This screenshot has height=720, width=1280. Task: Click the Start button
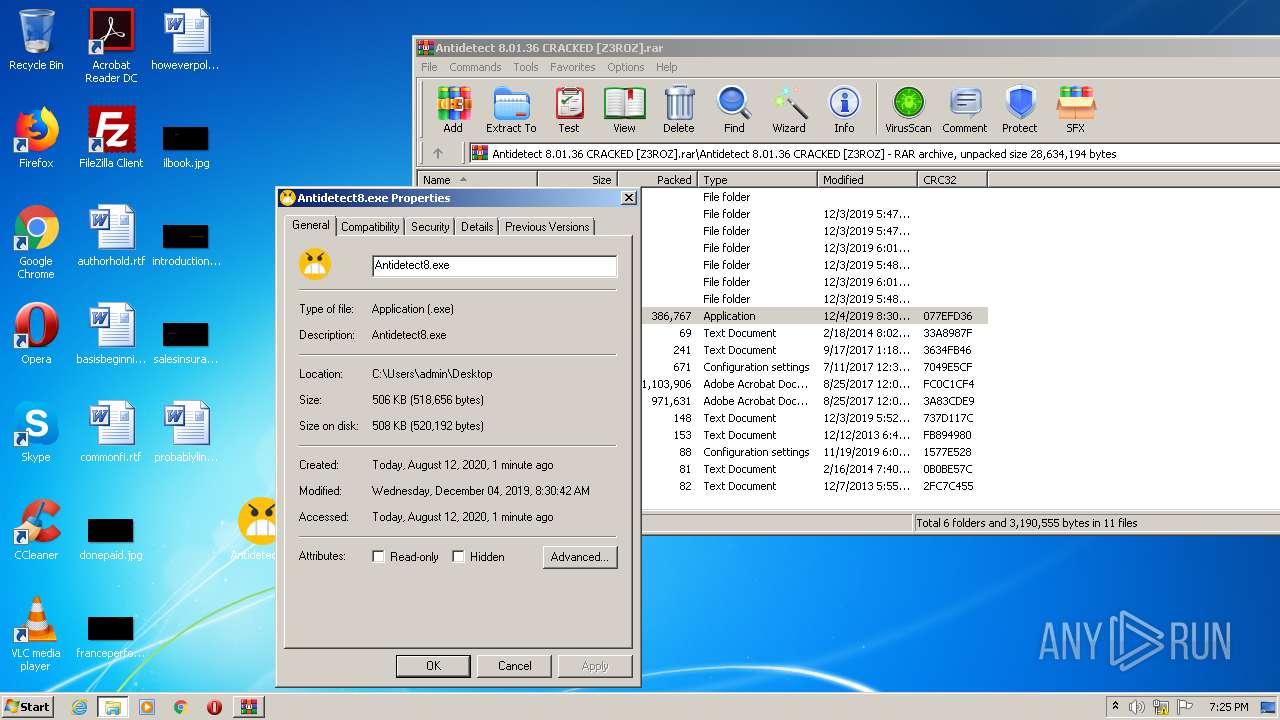27,706
